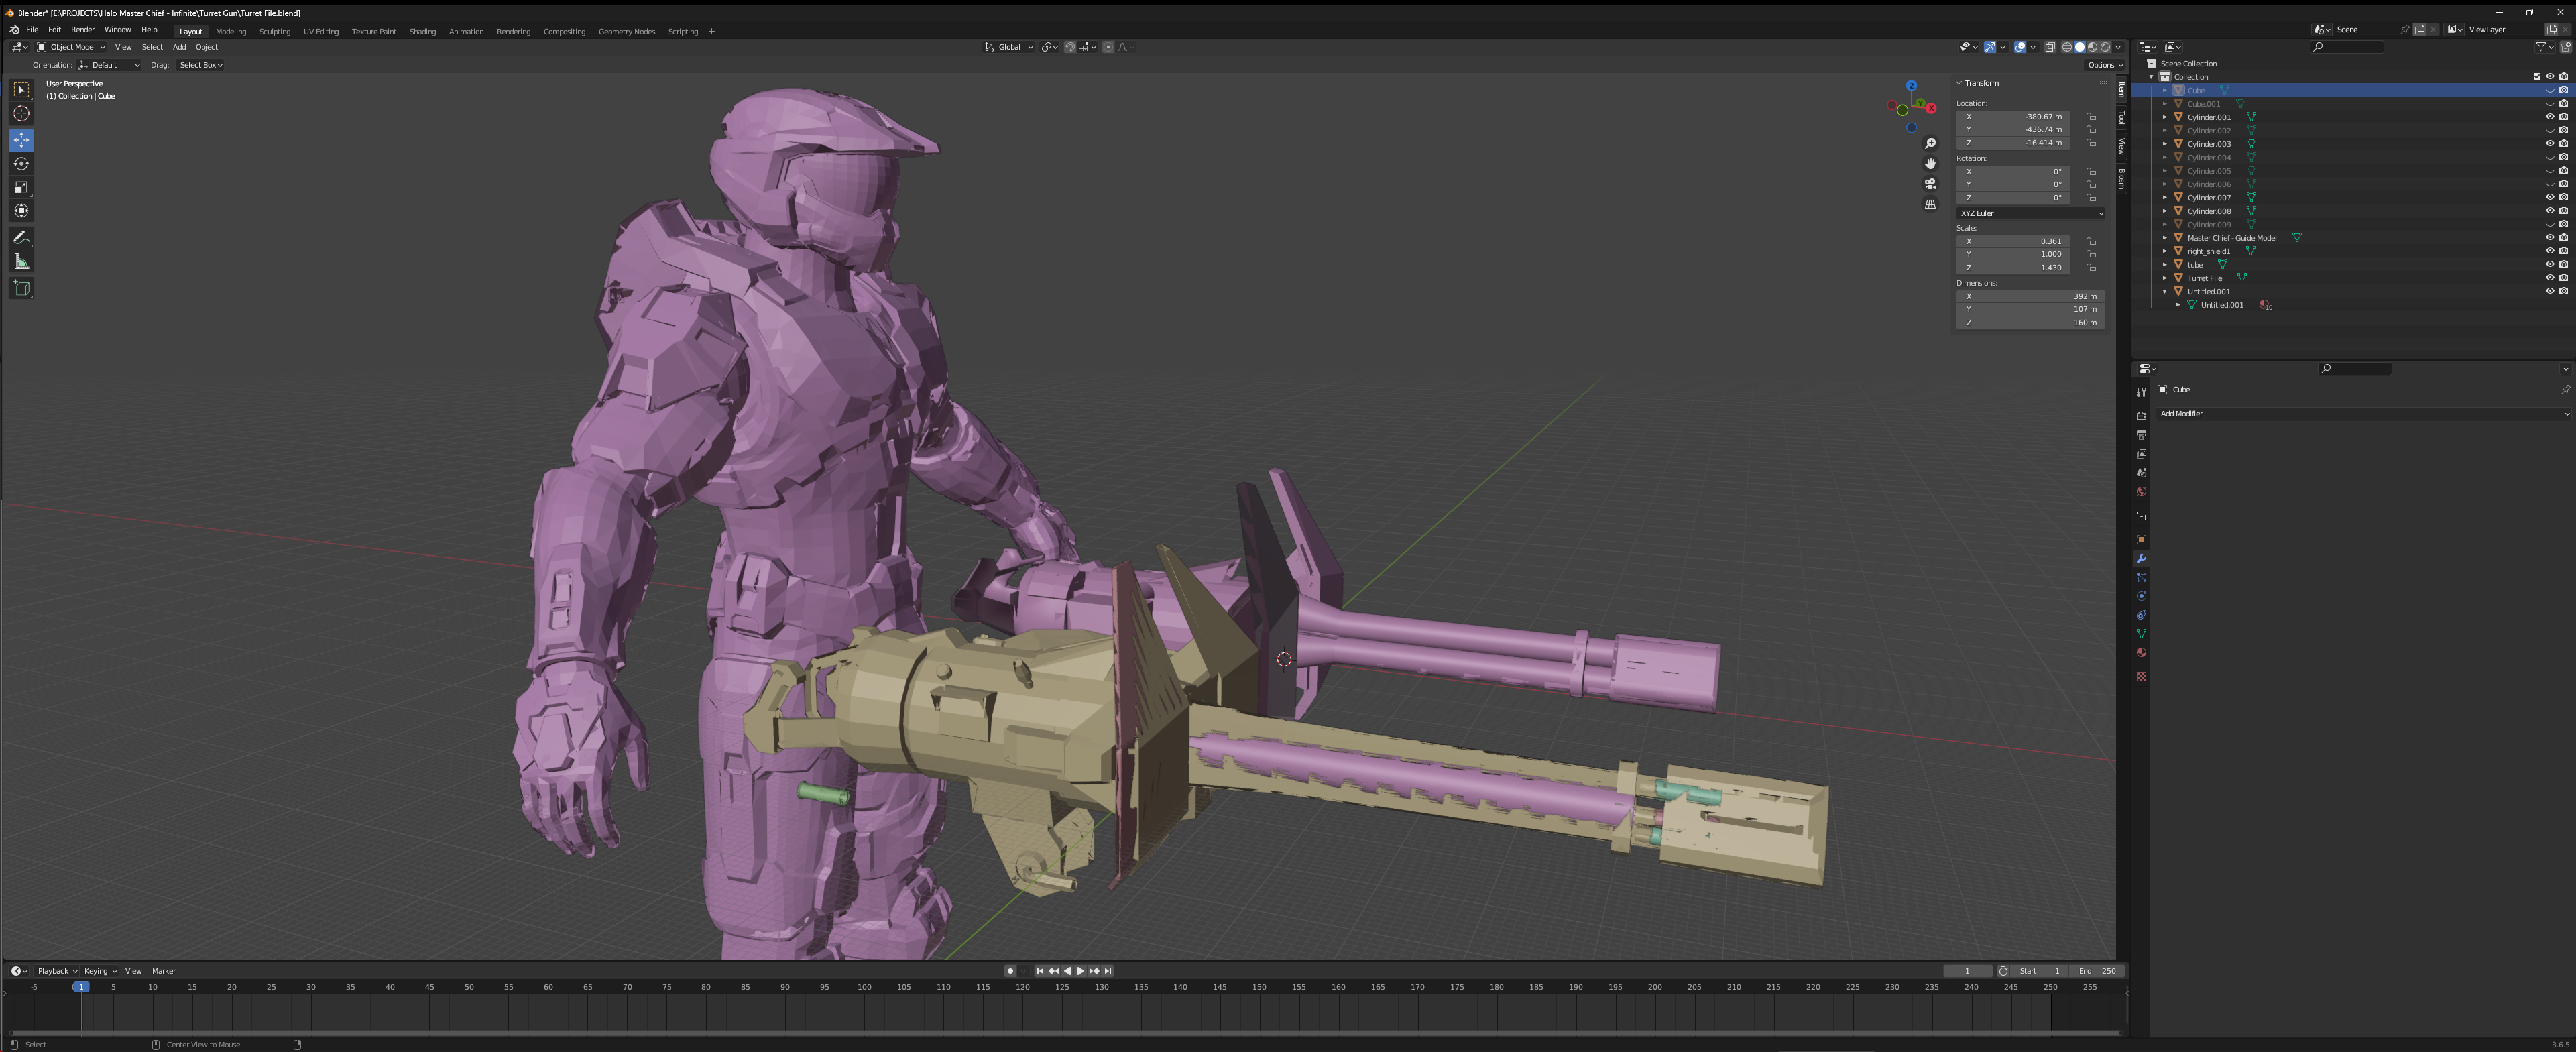Select the Select Box tool

coord(21,90)
